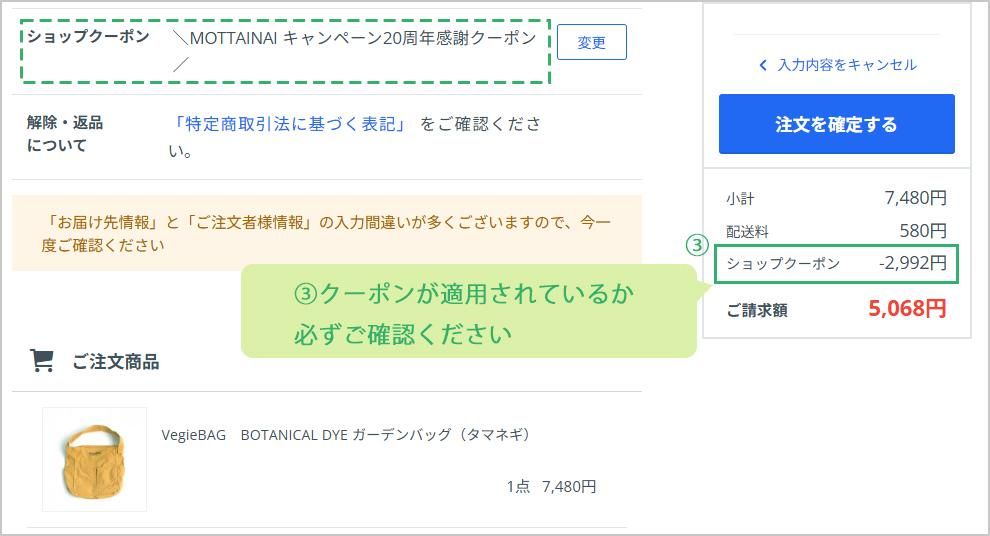
Task: Click the 1点 7,480円 item price
Action: [551, 487]
